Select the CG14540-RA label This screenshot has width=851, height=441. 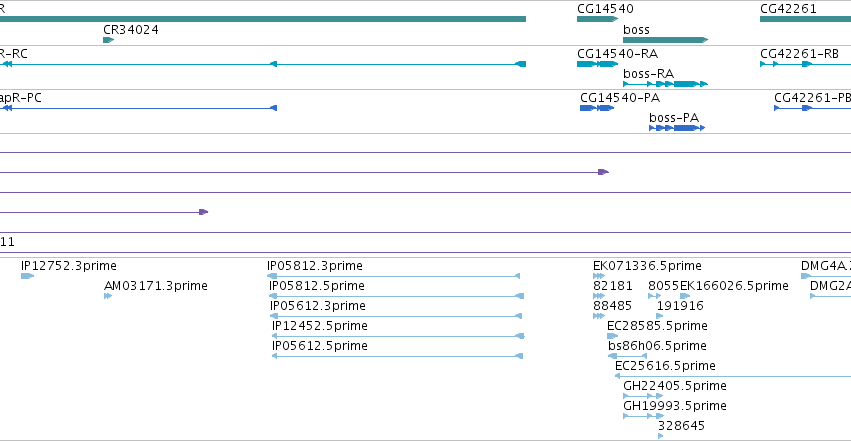pyautogui.click(x=617, y=54)
